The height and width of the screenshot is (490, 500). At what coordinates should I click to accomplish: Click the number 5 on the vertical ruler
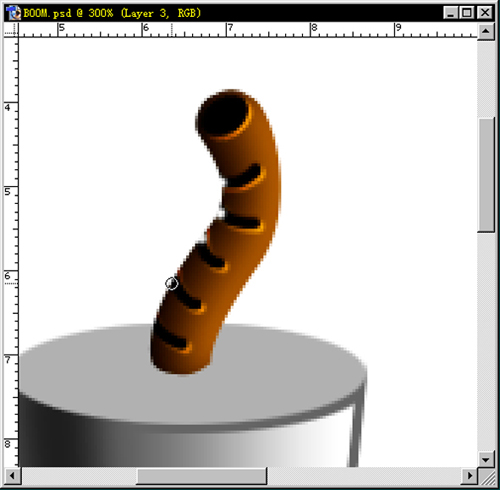(x=7, y=192)
